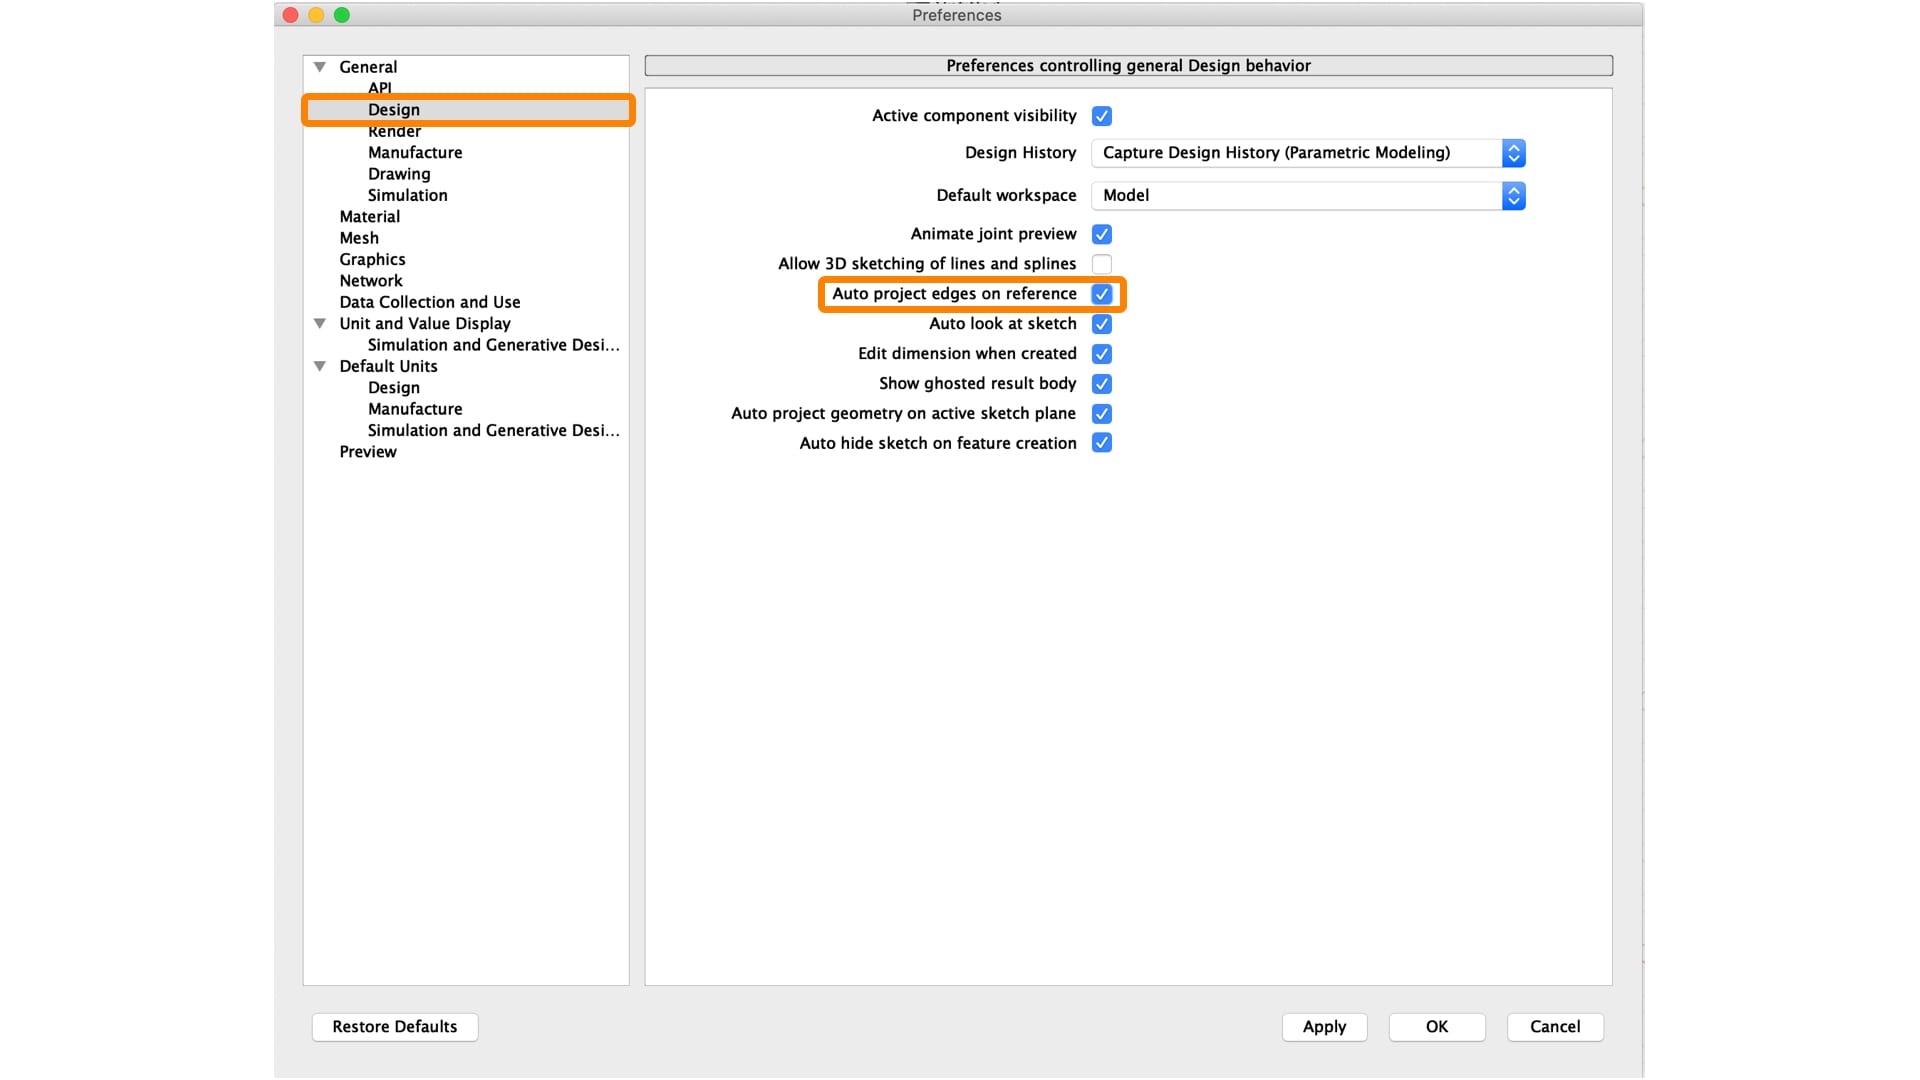Image resolution: width=1920 pixels, height=1080 pixels.
Task: Select Manufacture under Default Units
Action: point(415,409)
